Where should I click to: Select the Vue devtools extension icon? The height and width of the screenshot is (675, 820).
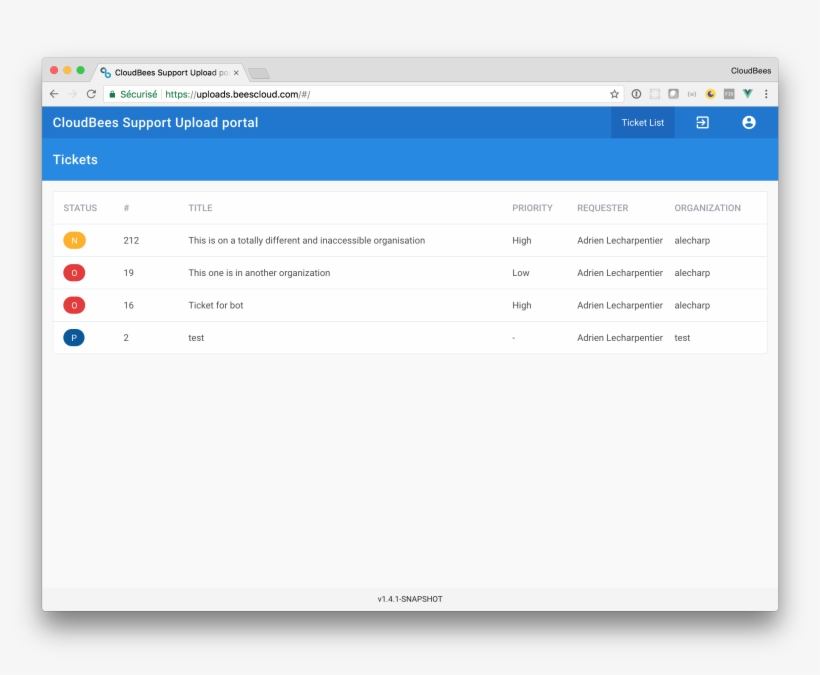748,93
